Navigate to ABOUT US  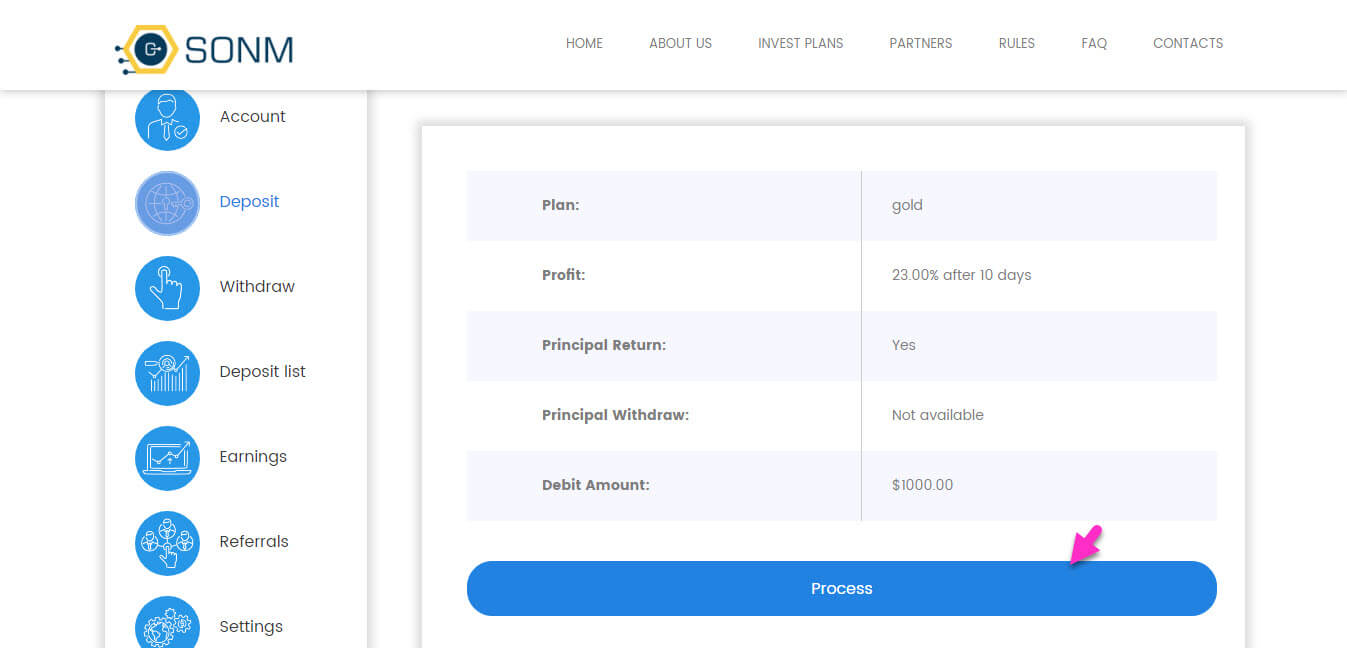pyautogui.click(x=680, y=43)
